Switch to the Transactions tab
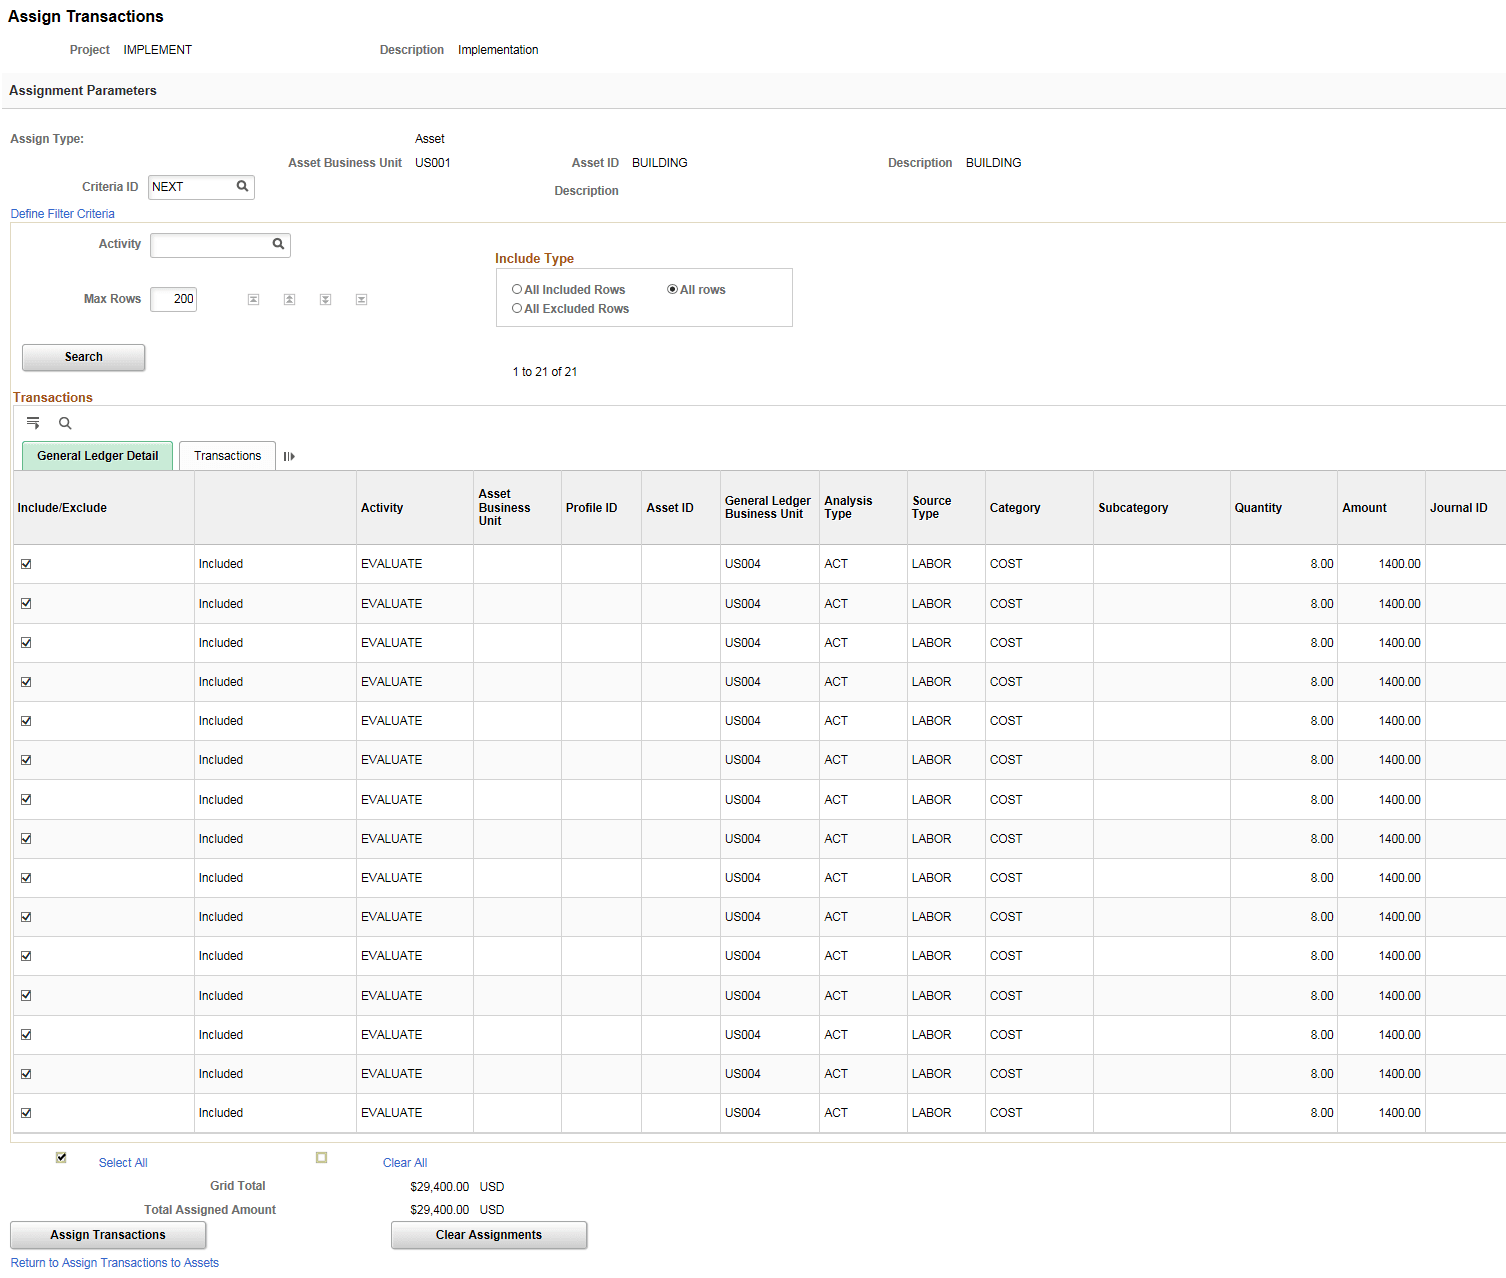The width and height of the screenshot is (1506, 1278). (x=226, y=455)
